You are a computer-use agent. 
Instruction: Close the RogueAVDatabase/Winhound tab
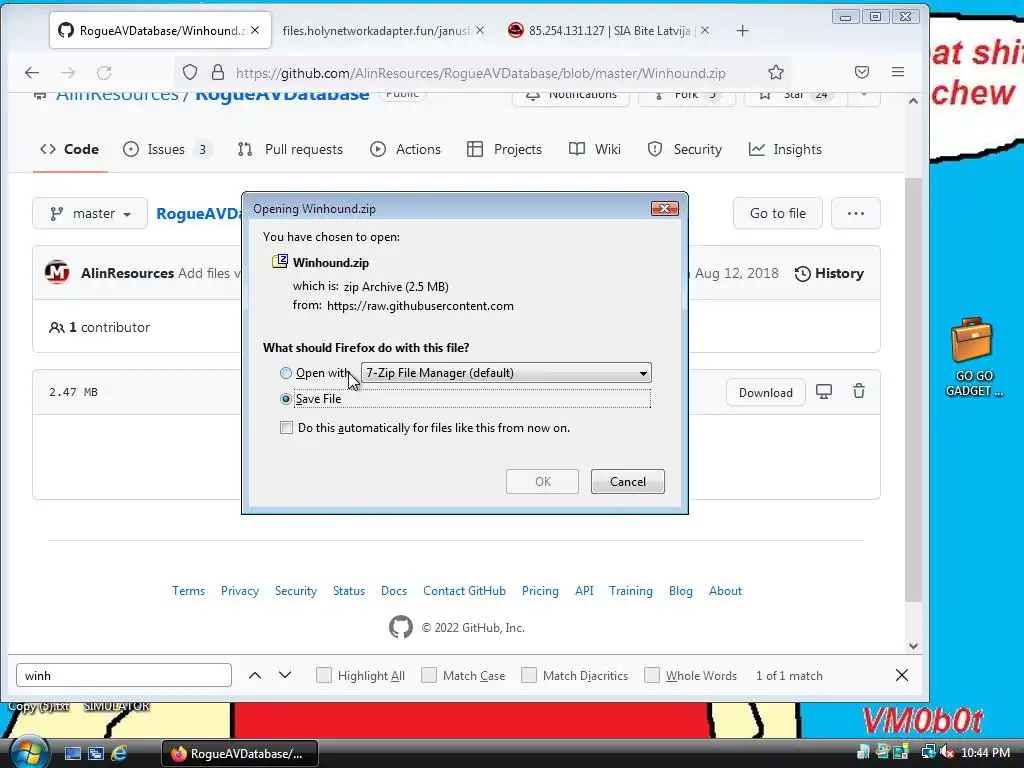255,30
